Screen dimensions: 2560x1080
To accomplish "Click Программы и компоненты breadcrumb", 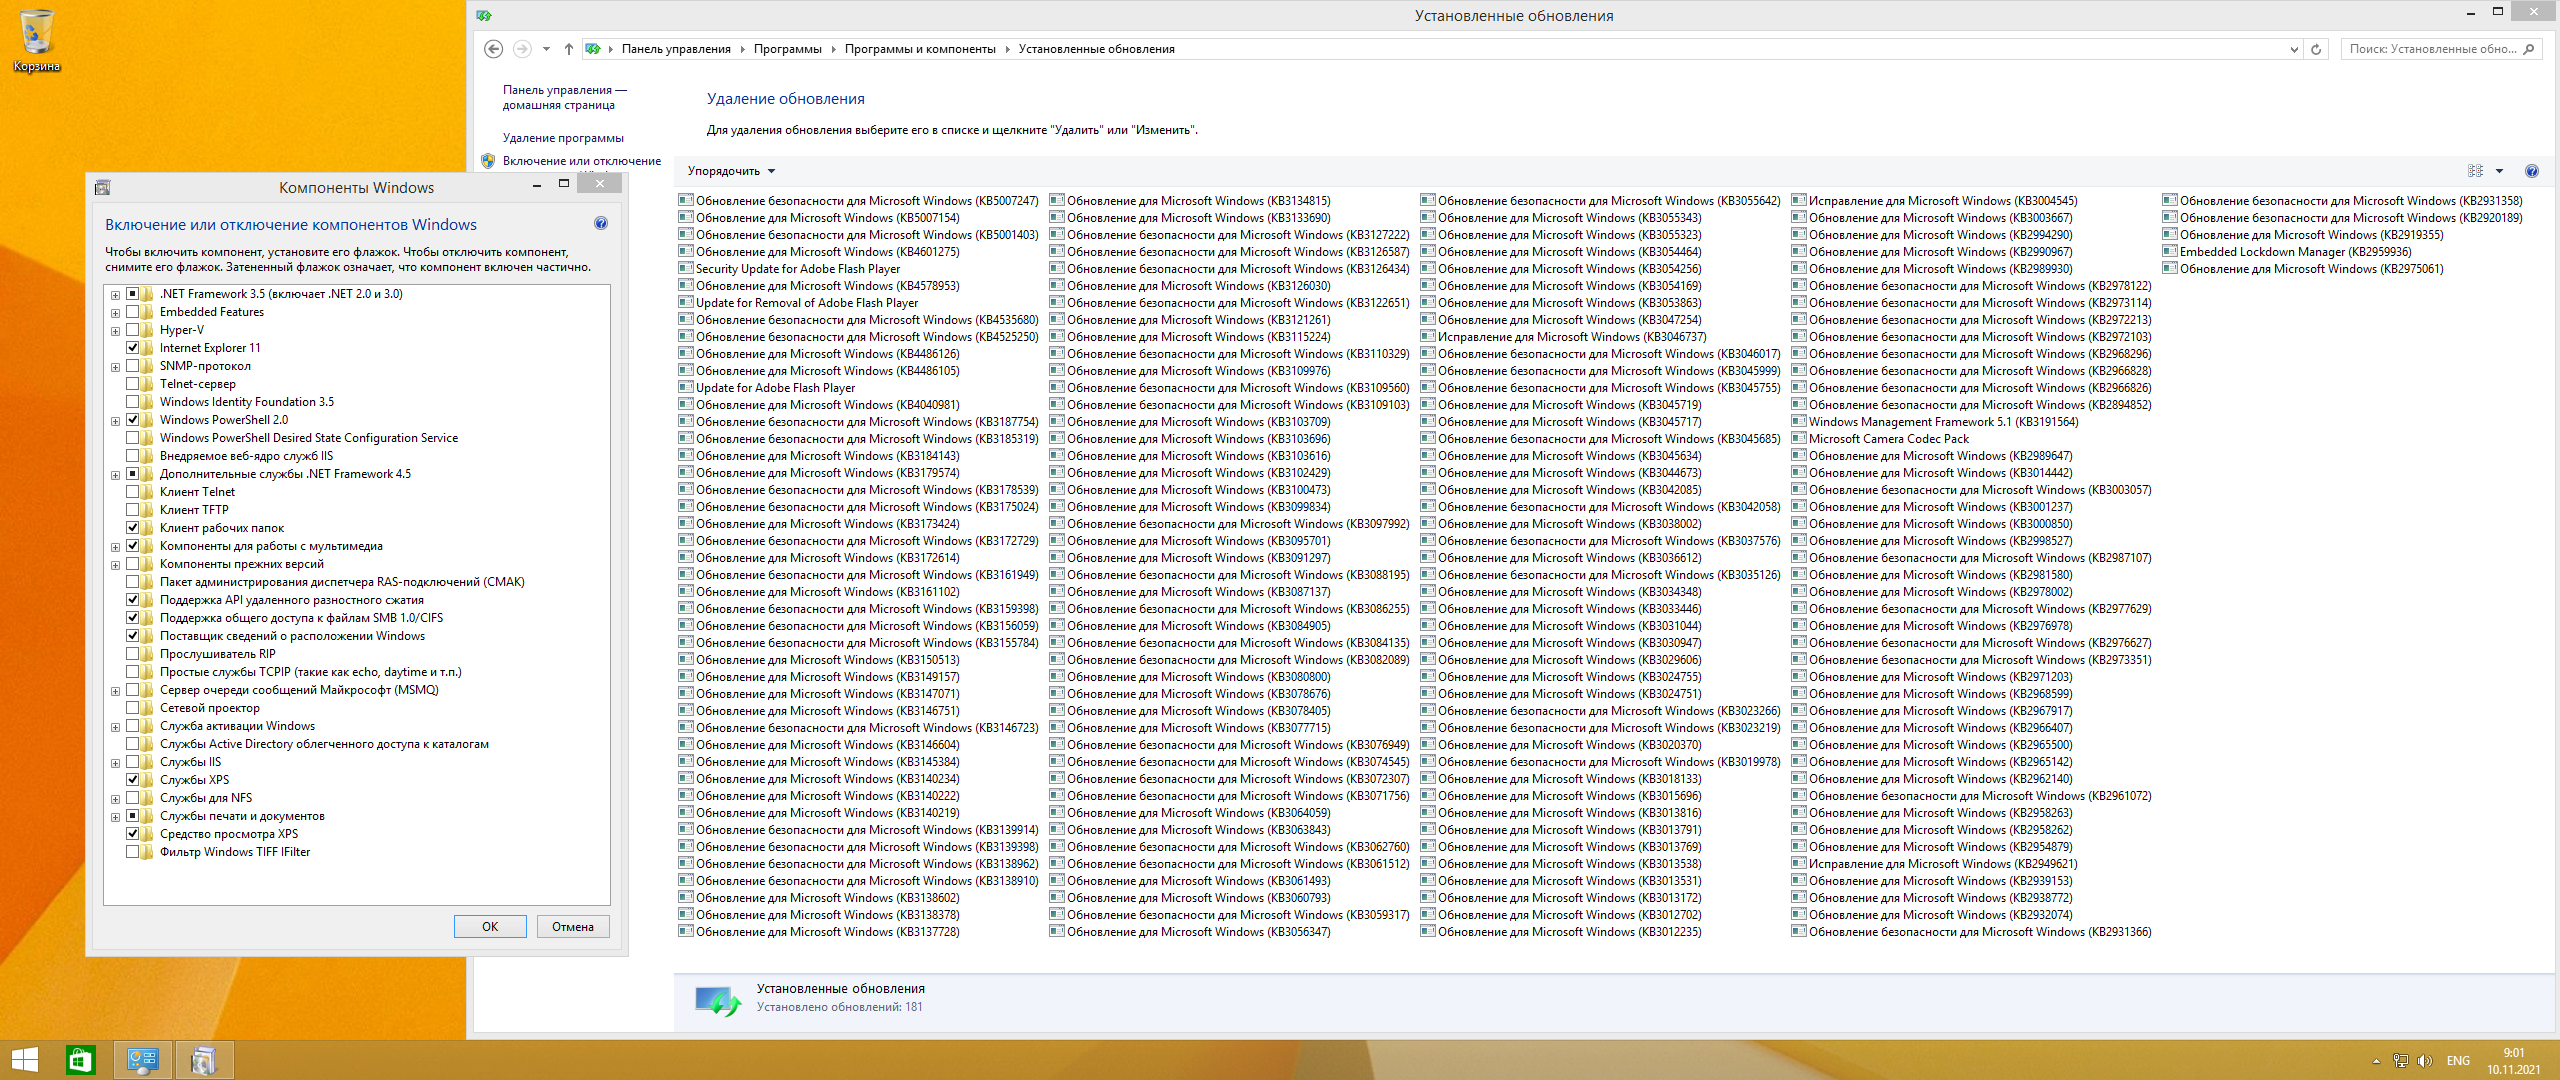I will point(920,49).
